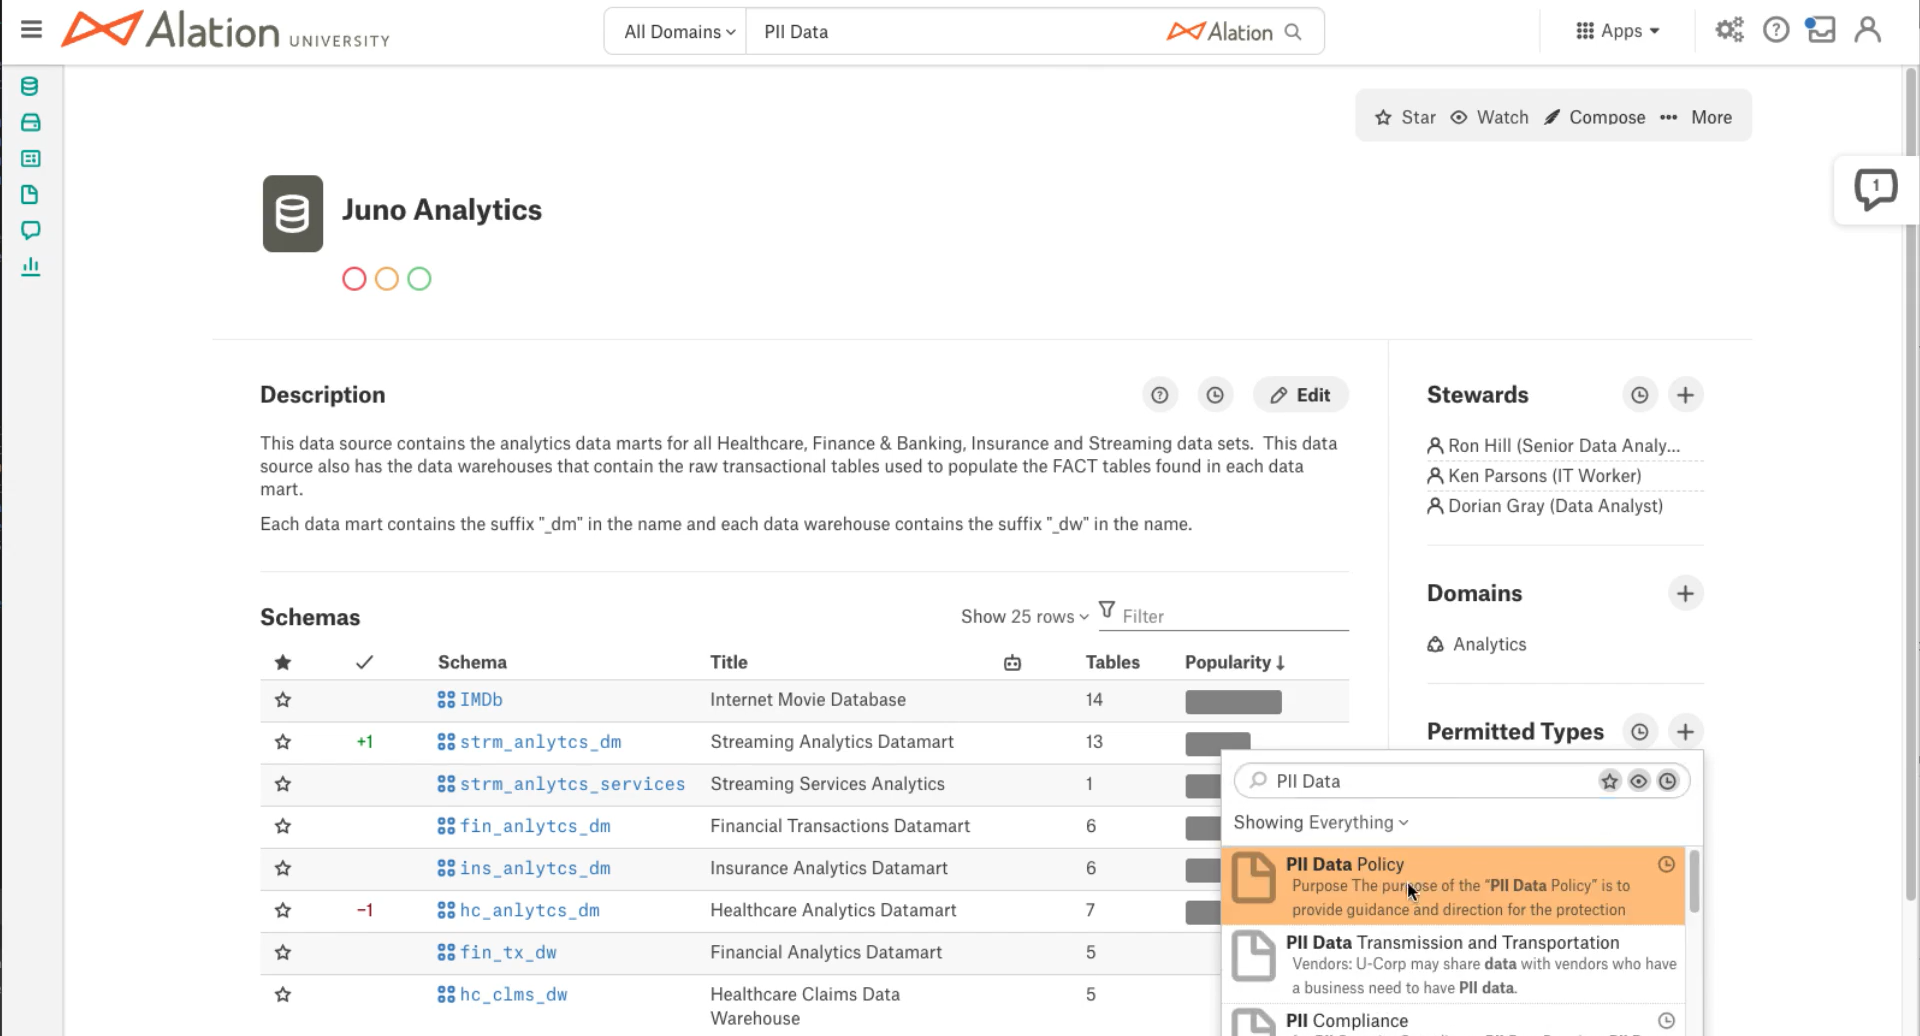Filter picker results by recent items
1920x1036 pixels.
(x=1667, y=781)
